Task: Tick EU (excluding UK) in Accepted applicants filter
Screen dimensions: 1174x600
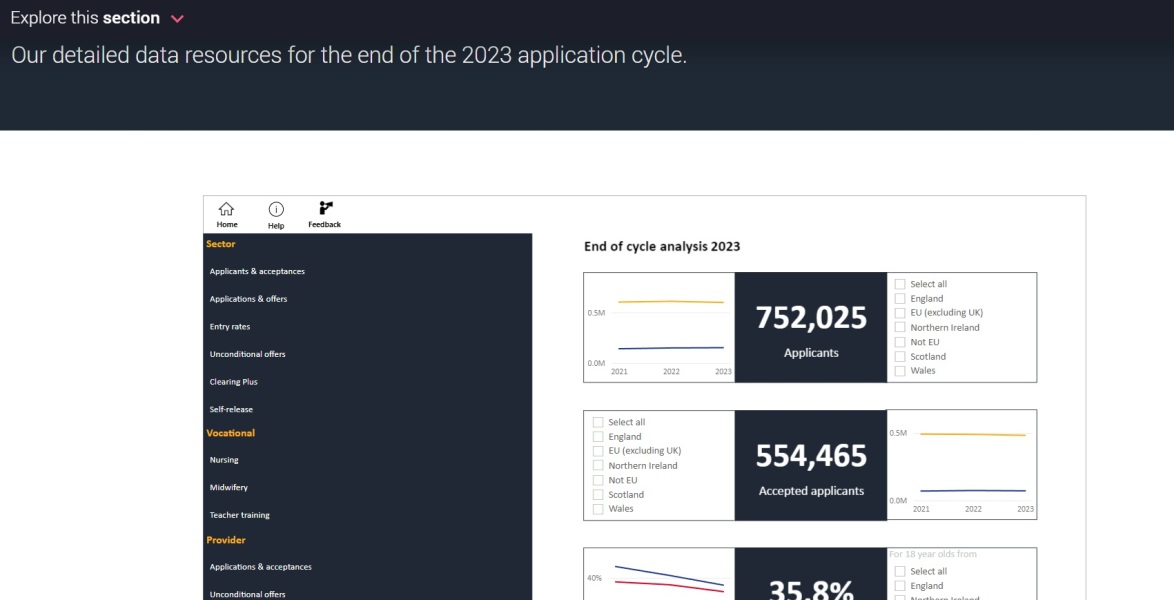Action: click(598, 451)
